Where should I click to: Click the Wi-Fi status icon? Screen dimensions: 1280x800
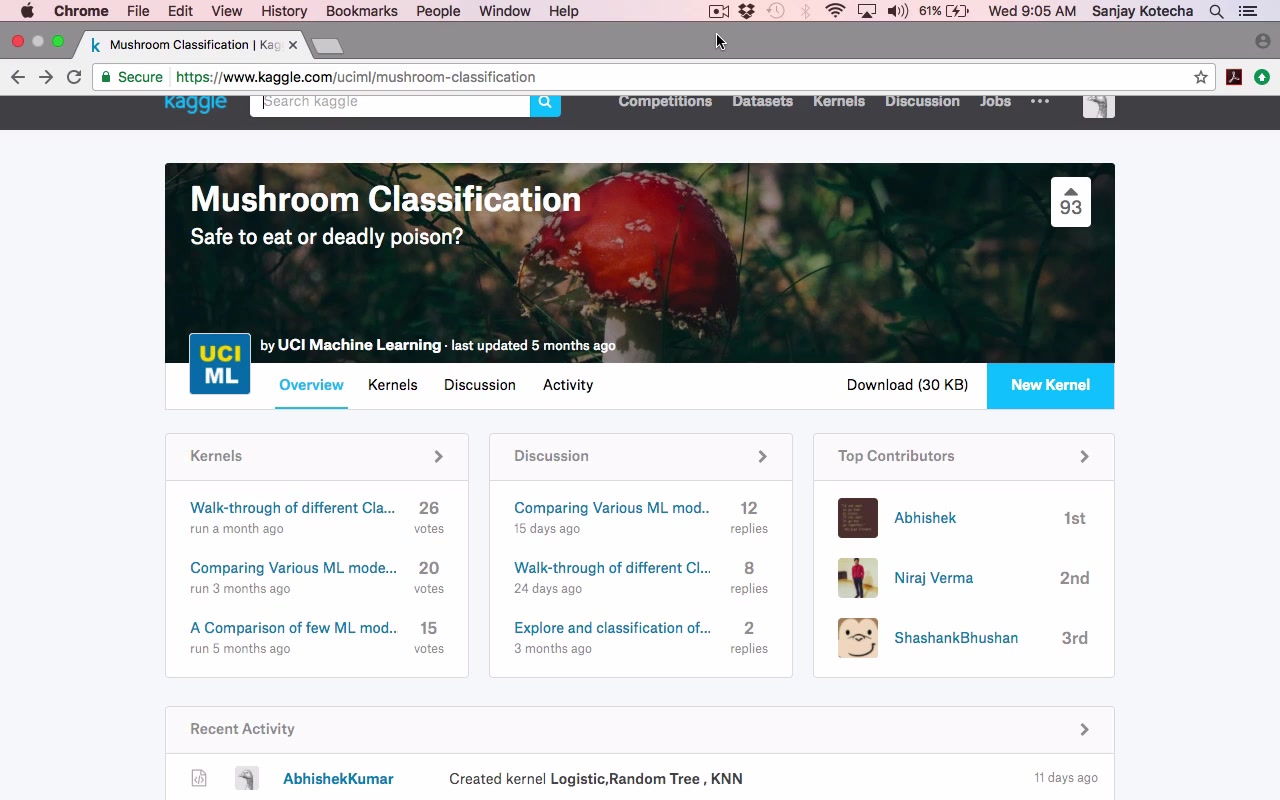[x=835, y=11]
